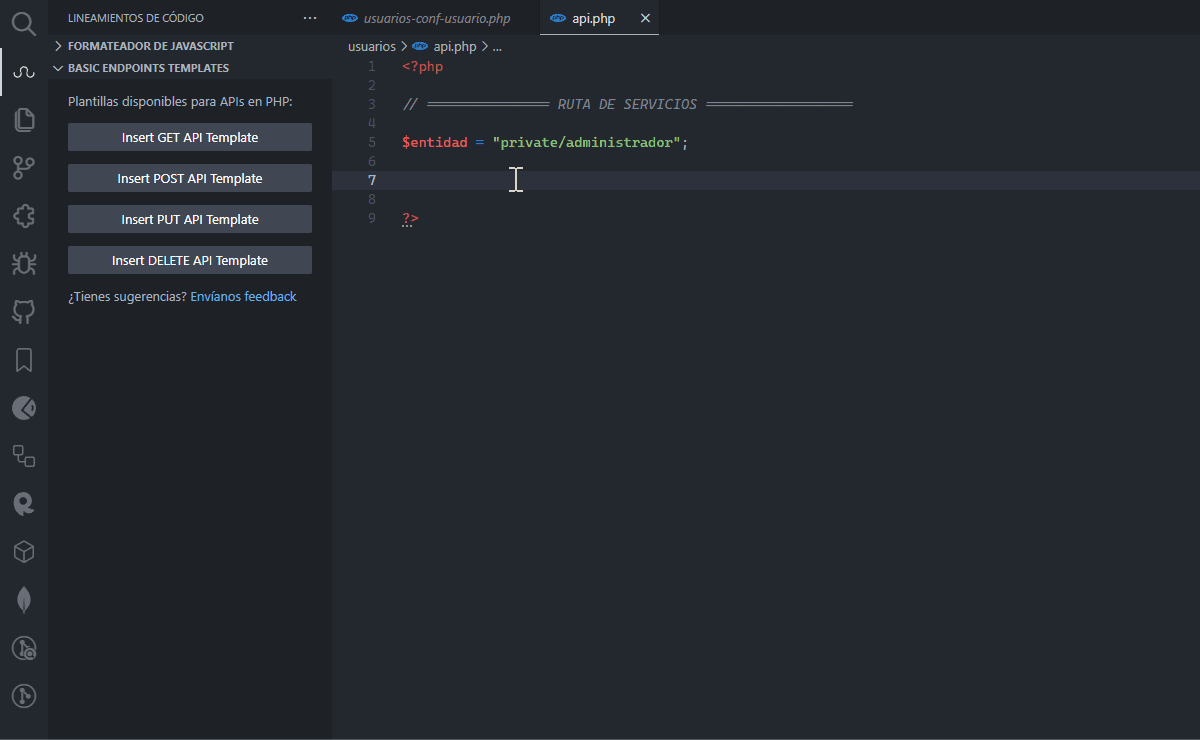
Task: Click Insert POST API Template
Action: tap(190, 178)
